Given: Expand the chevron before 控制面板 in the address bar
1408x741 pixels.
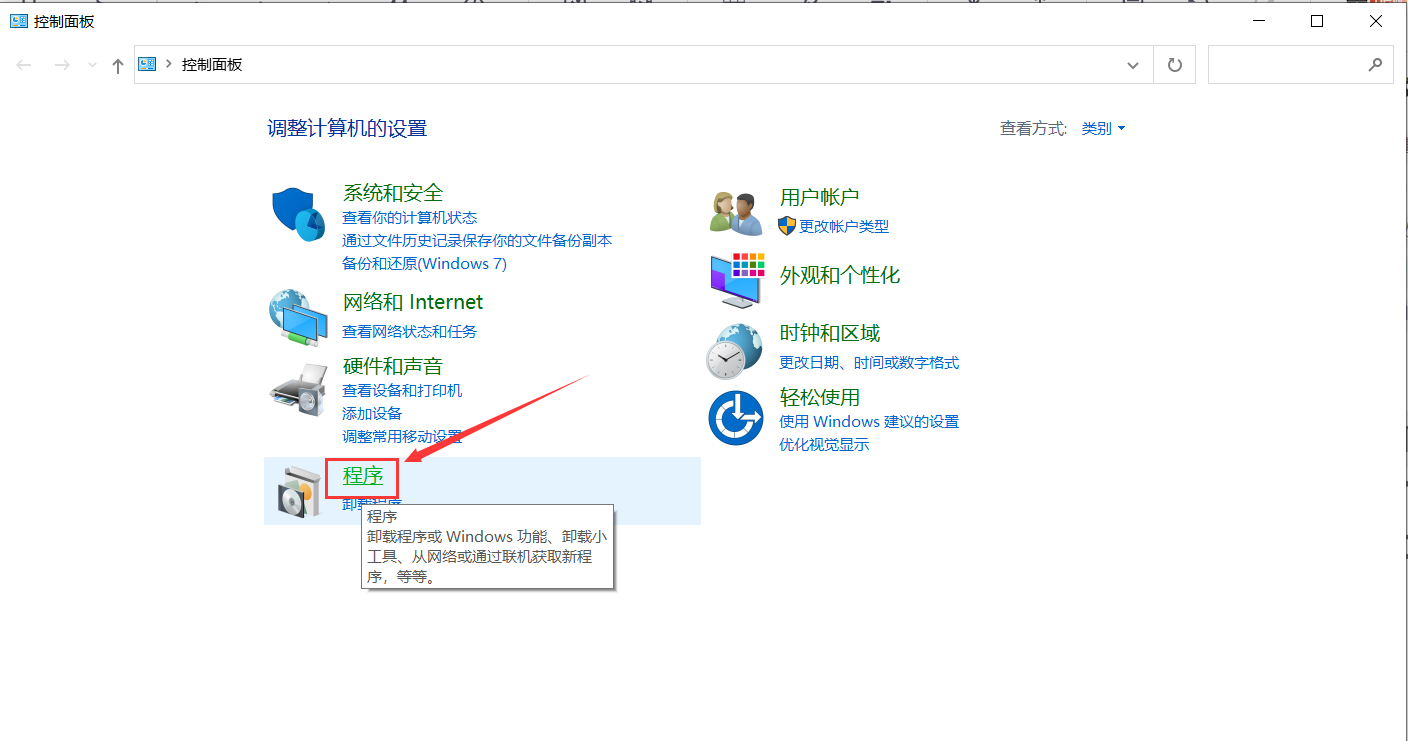Looking at the screenshot, I should [169, 64].
